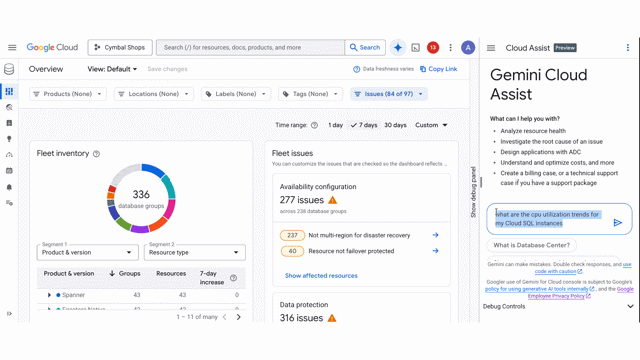
Task: Select the 1 day time range
Action: point(336,125)
